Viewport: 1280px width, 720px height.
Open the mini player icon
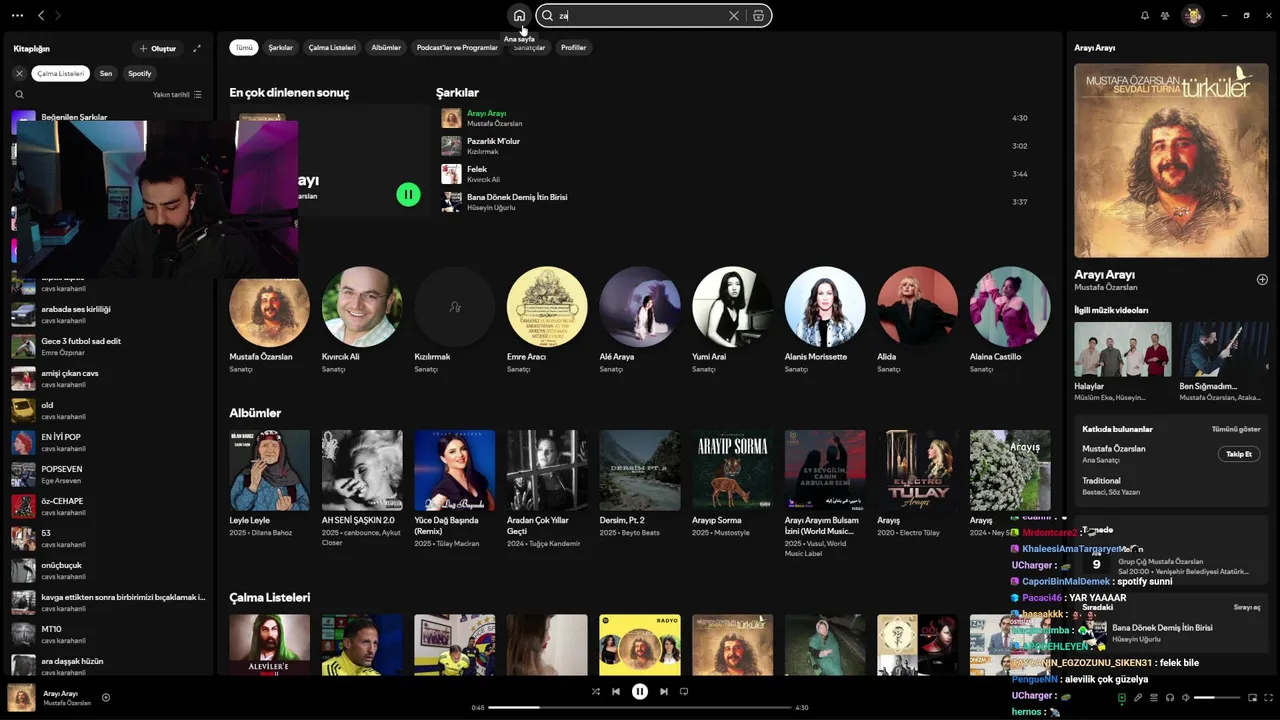coord(1250,698)
